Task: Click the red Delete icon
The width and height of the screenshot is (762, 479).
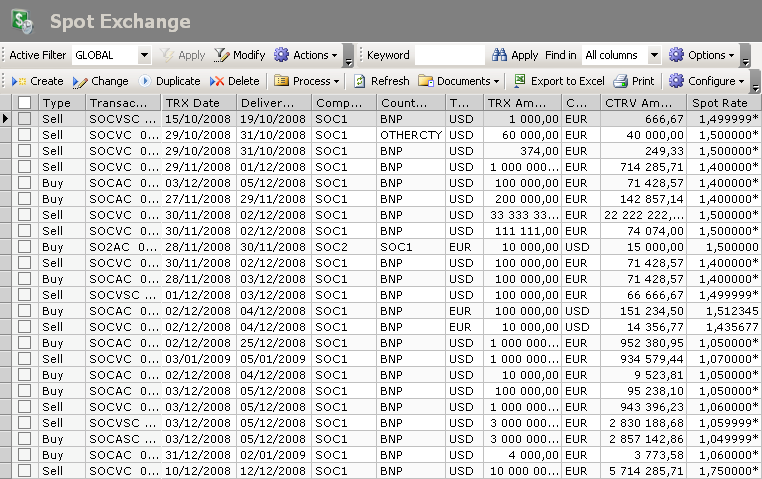Action: 217,81
